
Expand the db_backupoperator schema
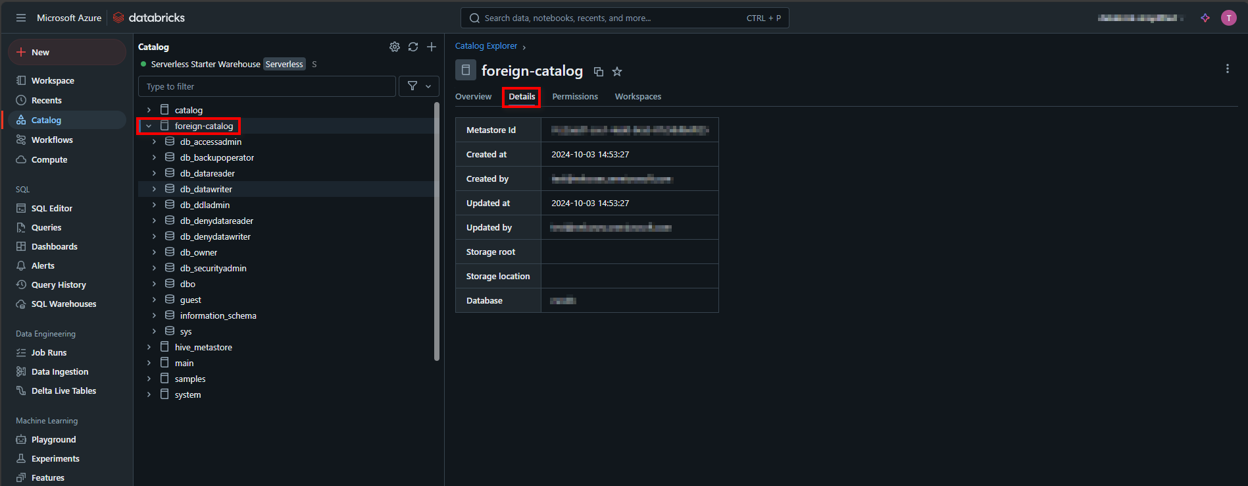(x=154, y=158)
